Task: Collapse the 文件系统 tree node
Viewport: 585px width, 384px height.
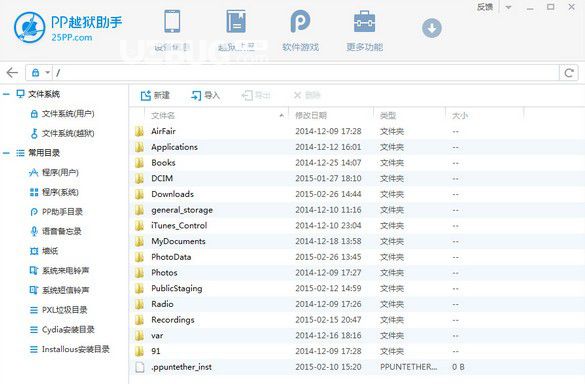Action: 6,94
